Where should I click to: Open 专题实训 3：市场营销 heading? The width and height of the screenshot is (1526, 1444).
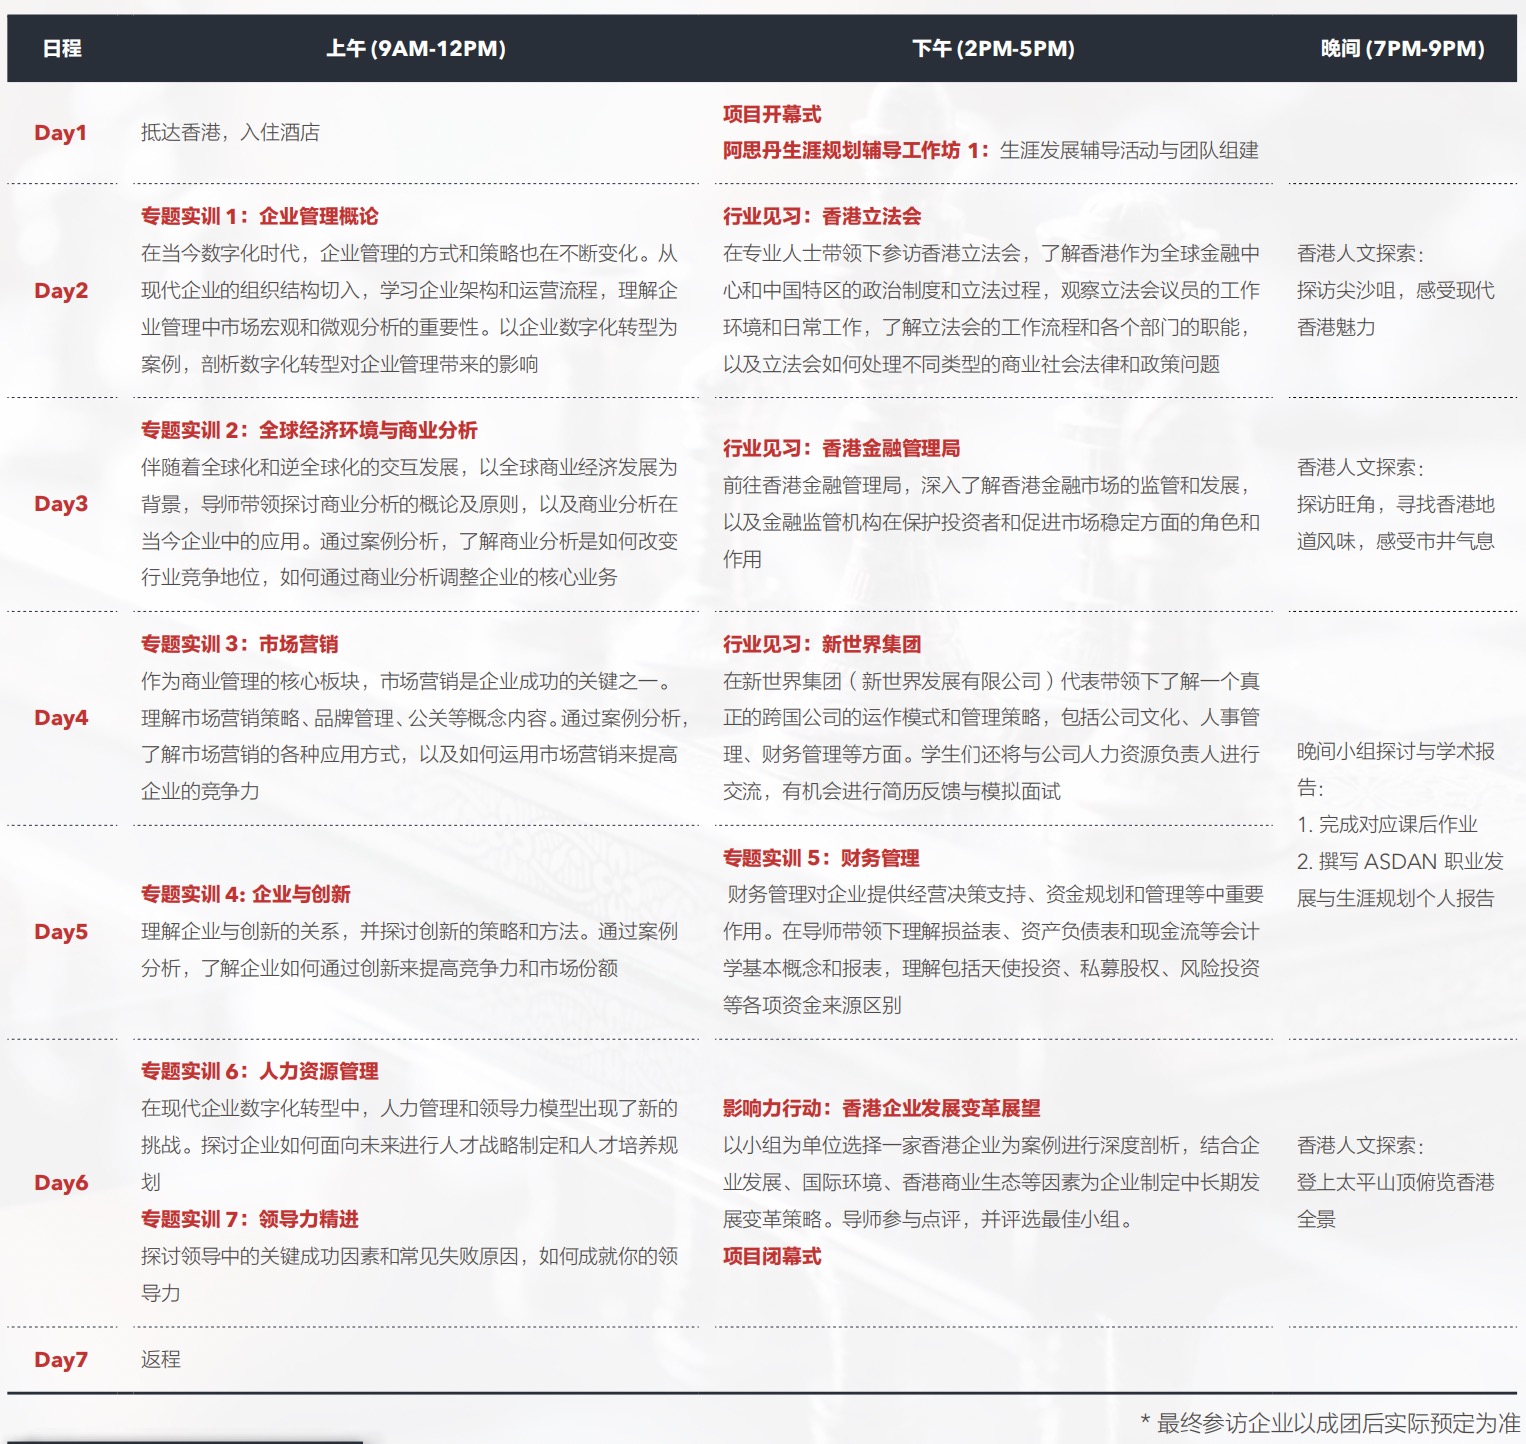[240, 644]
